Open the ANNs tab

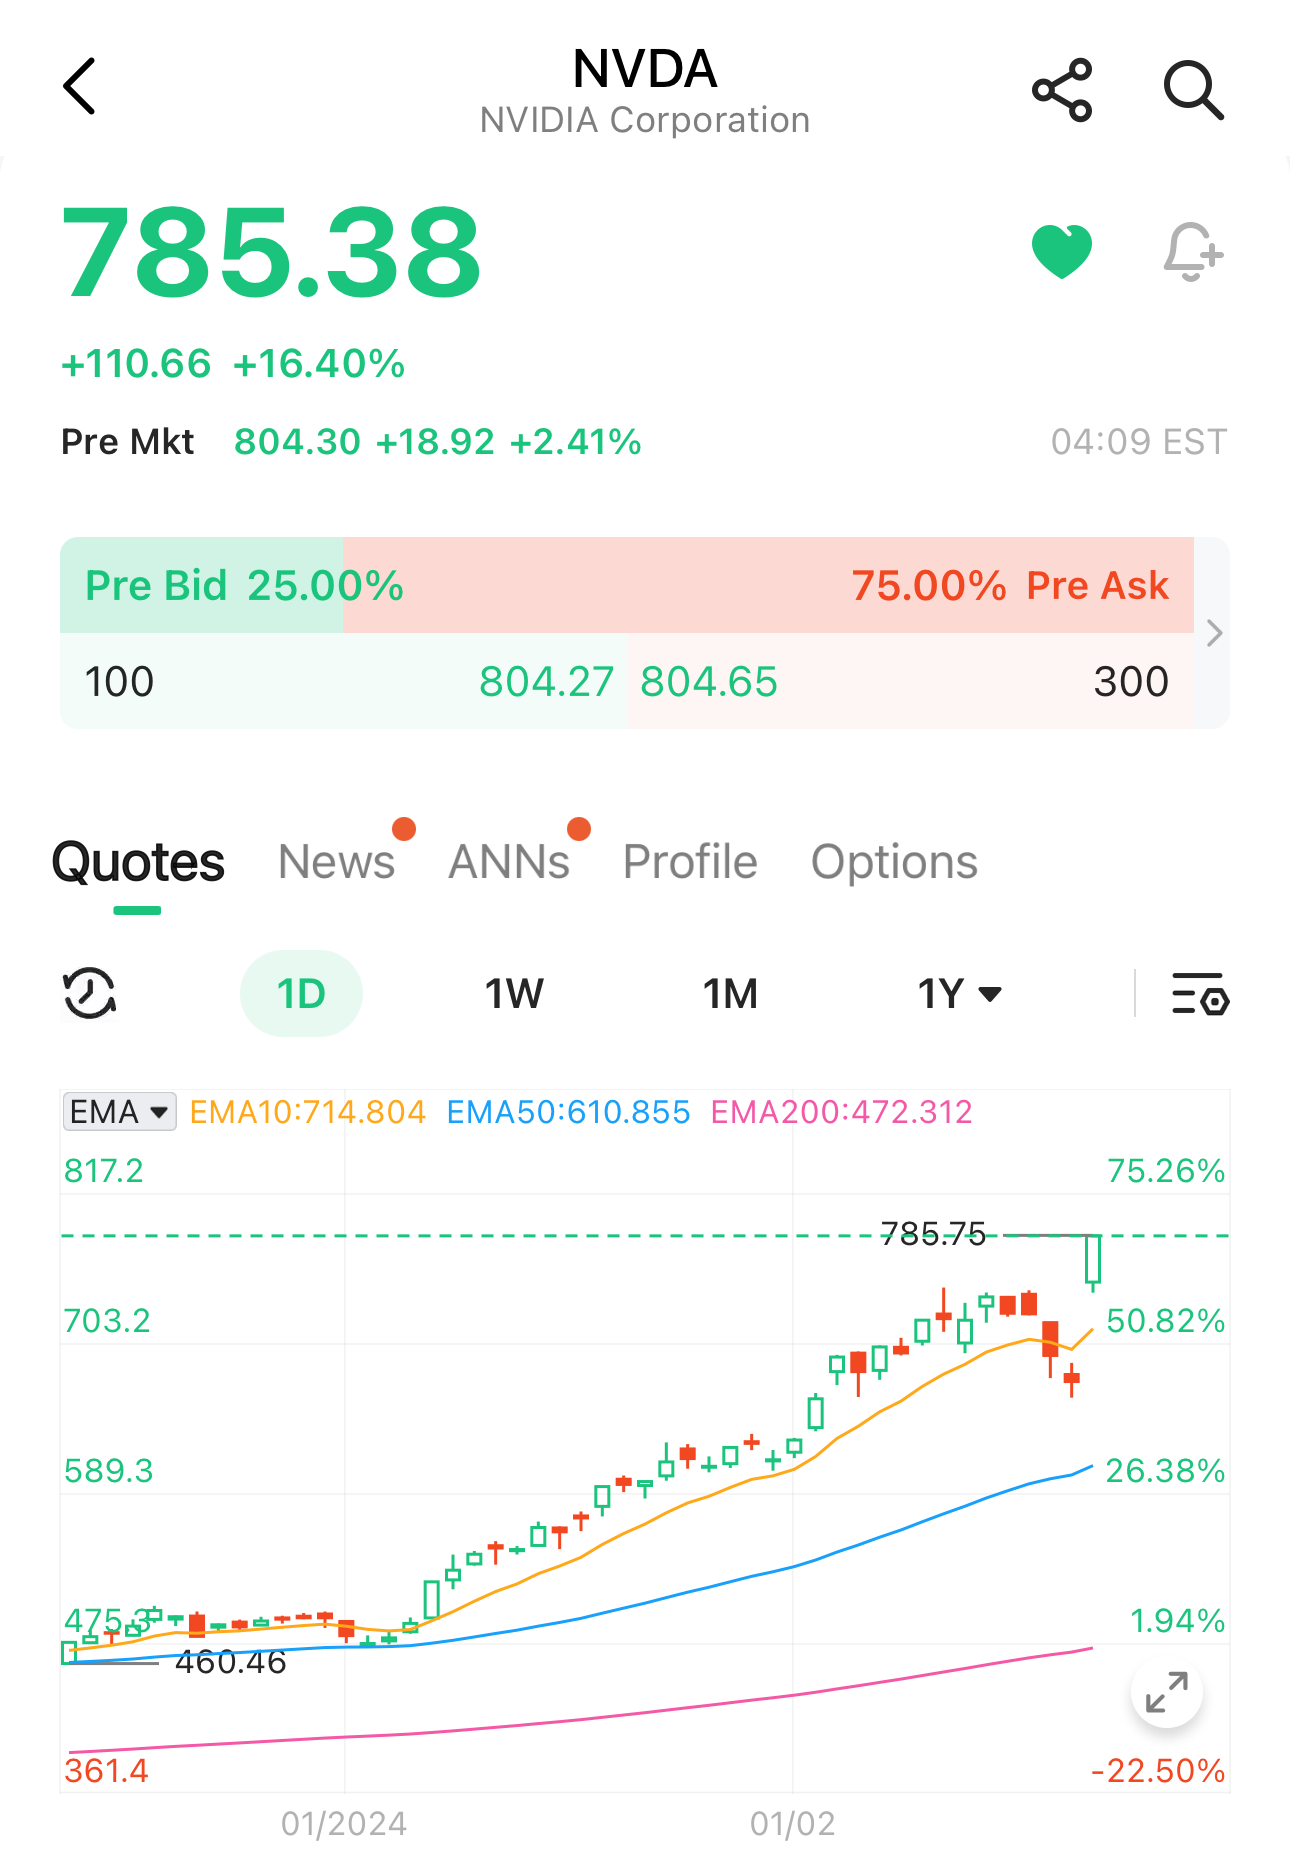click(x=509, y=862)
